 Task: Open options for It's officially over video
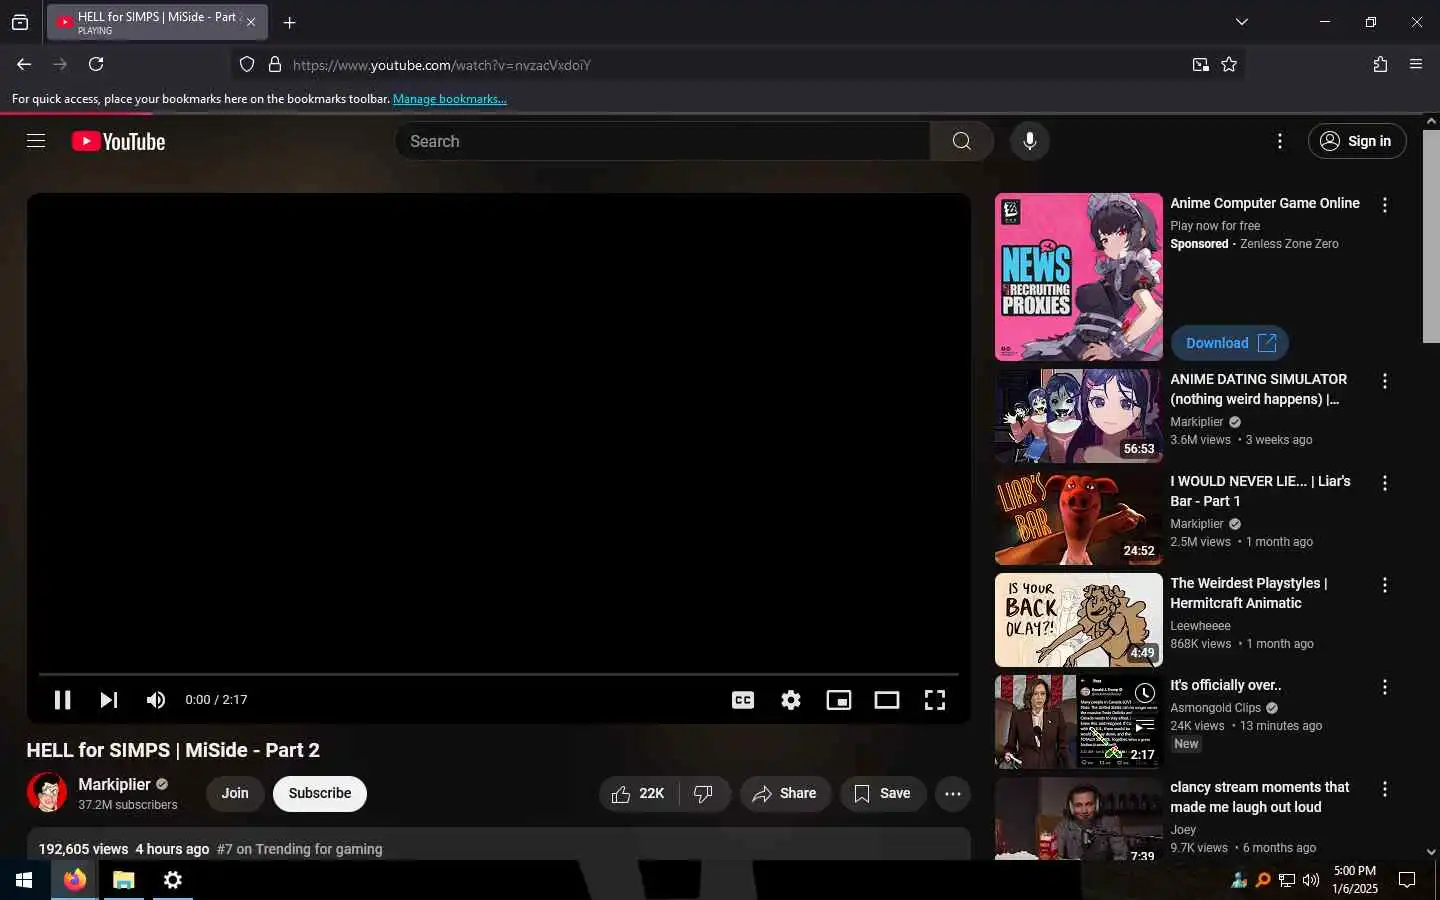(x=1385, y=687)
